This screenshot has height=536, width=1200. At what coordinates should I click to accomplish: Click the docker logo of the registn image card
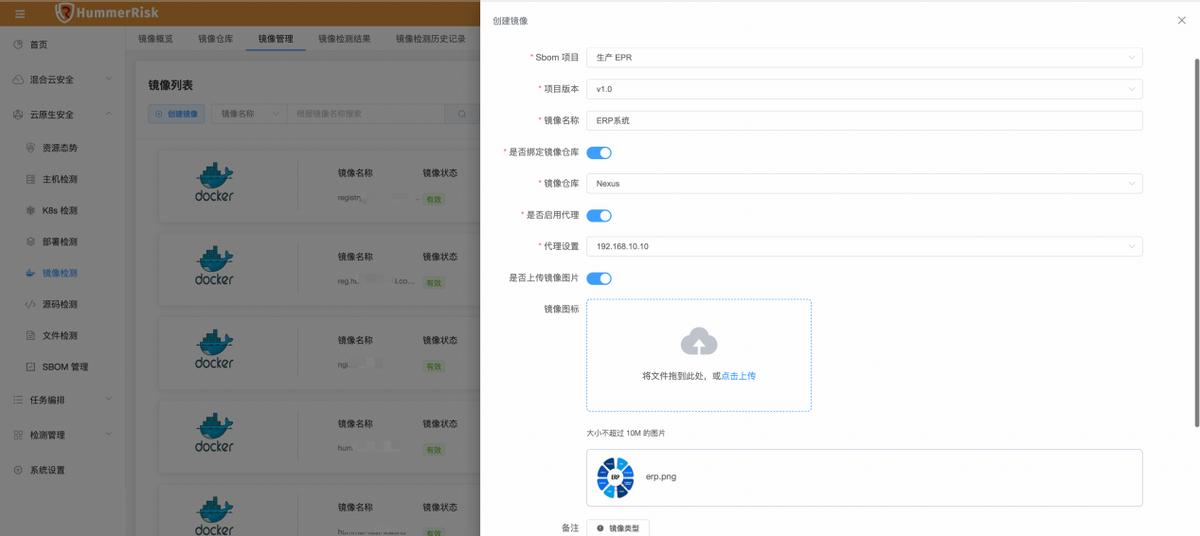pos(214,183)
